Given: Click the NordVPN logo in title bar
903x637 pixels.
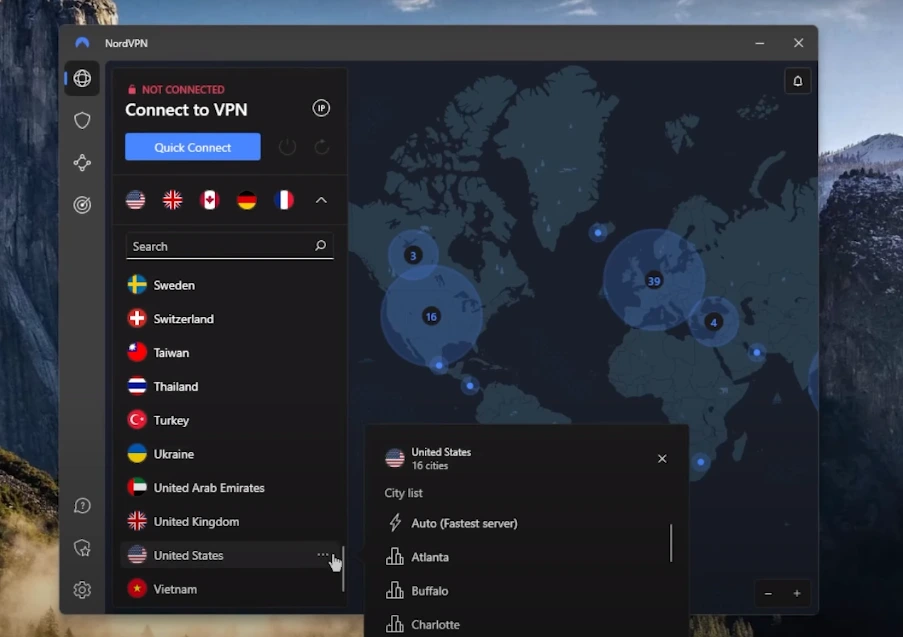Looking at the screenshot, I should pos(82,43).
